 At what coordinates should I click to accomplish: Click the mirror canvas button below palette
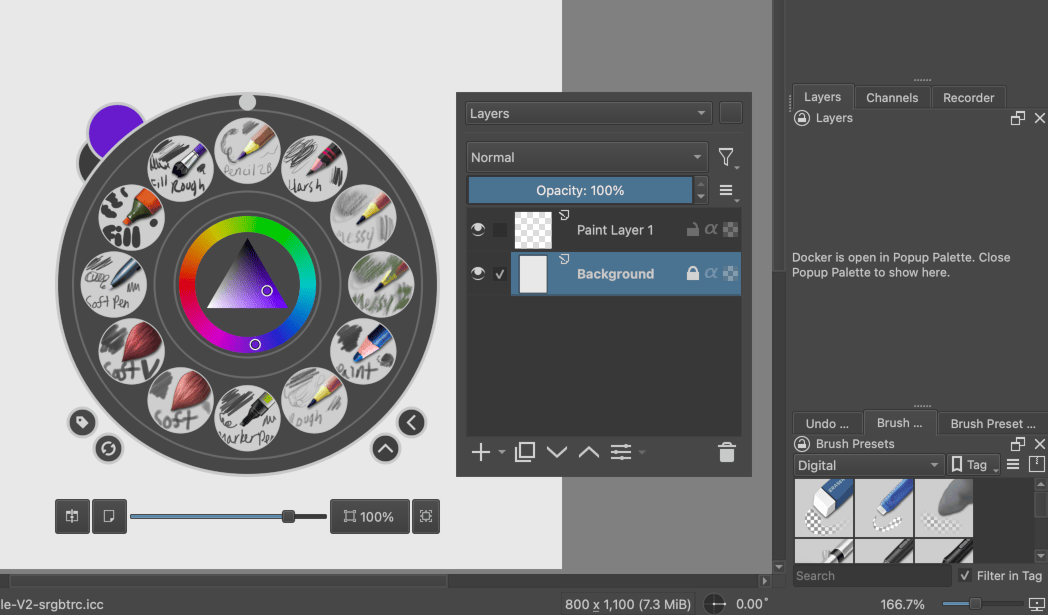click(72, 517)
